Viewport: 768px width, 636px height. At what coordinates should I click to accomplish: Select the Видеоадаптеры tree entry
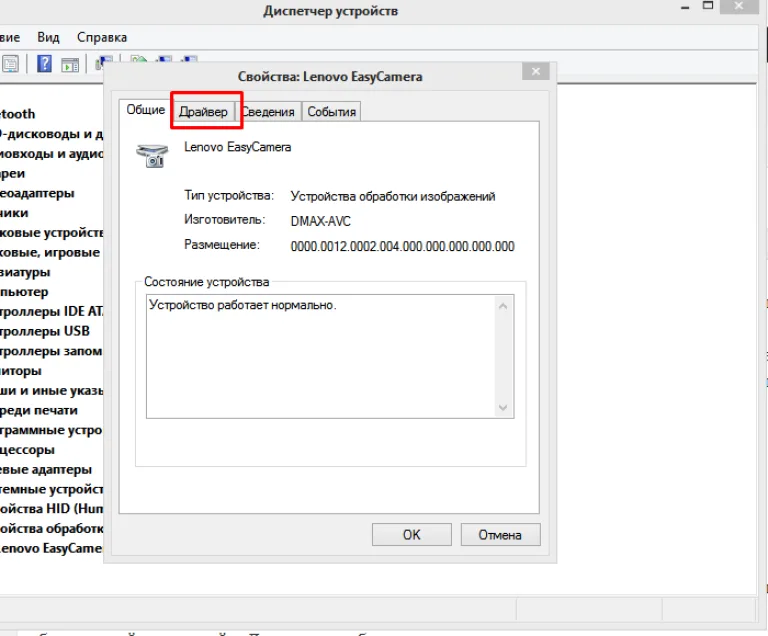click(37, 193)
